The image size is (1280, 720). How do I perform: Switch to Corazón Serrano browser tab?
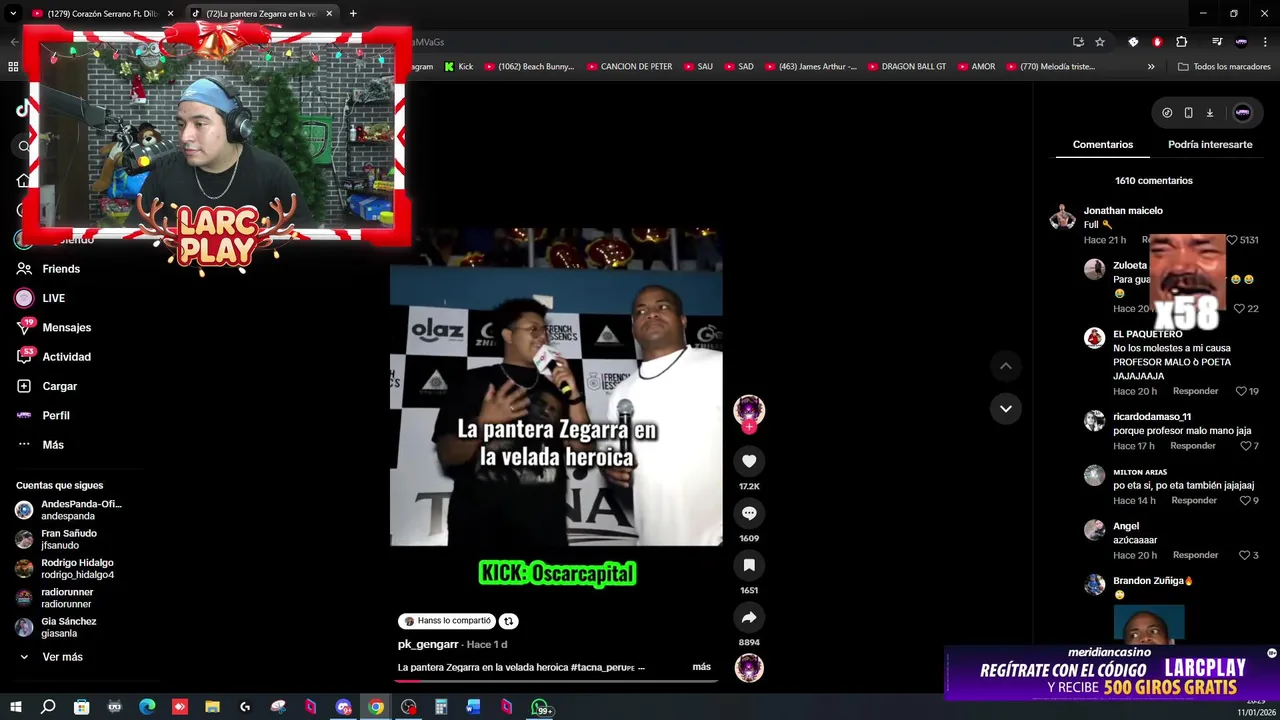pyautogui.click(x=103, y=14)
